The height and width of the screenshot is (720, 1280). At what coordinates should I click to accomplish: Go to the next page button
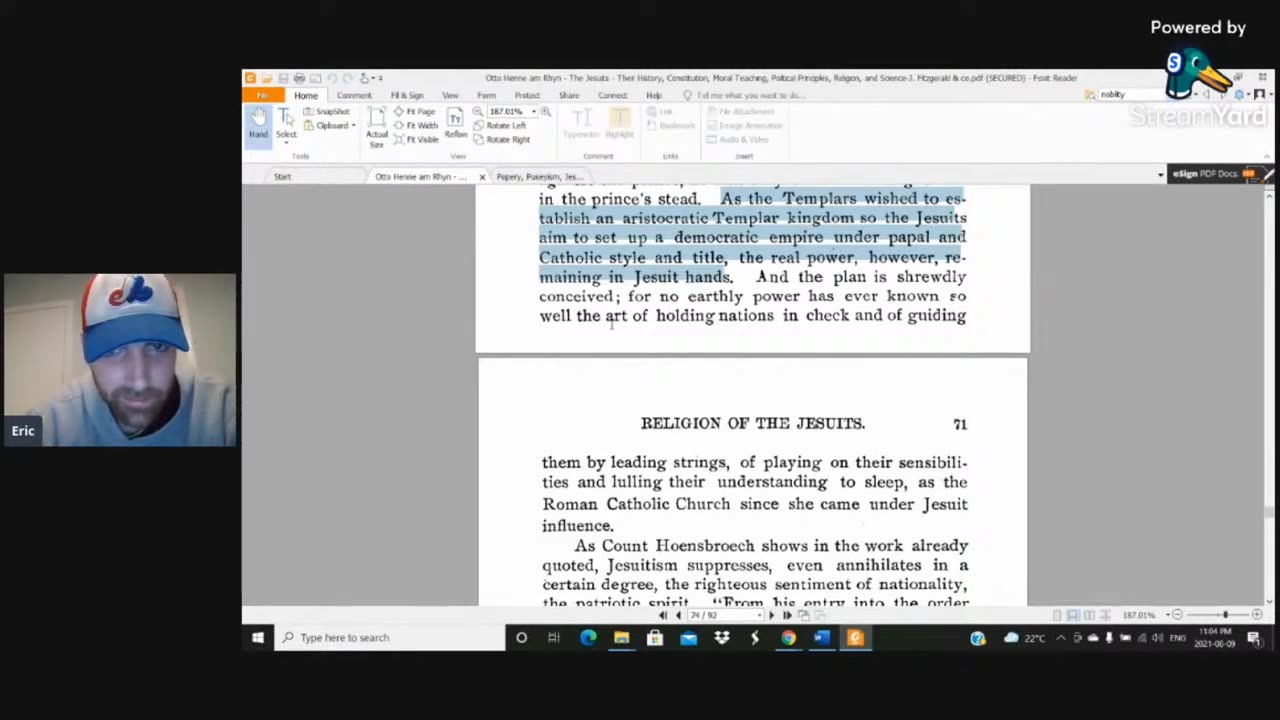770,615
